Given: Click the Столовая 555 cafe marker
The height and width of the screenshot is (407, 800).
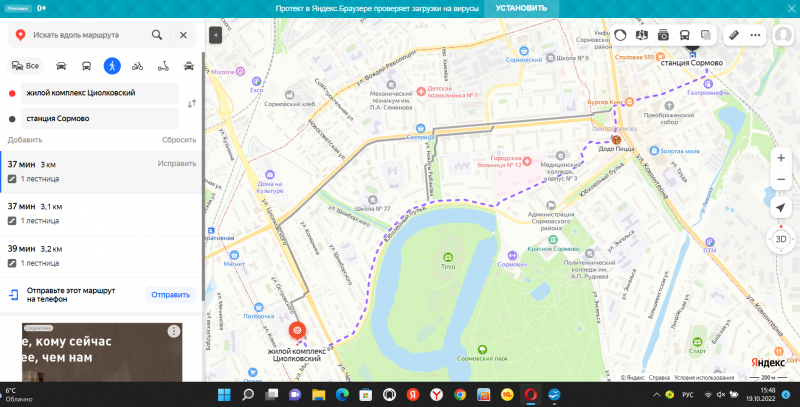Looking at the screenshot, I should 661,57.
